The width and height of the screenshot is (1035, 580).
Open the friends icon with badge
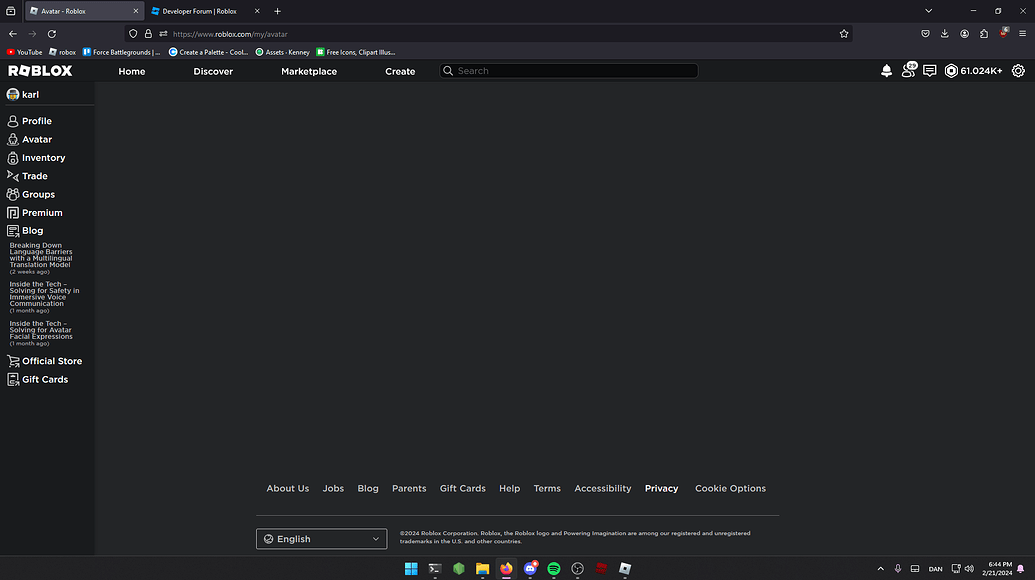click(909, 70)
